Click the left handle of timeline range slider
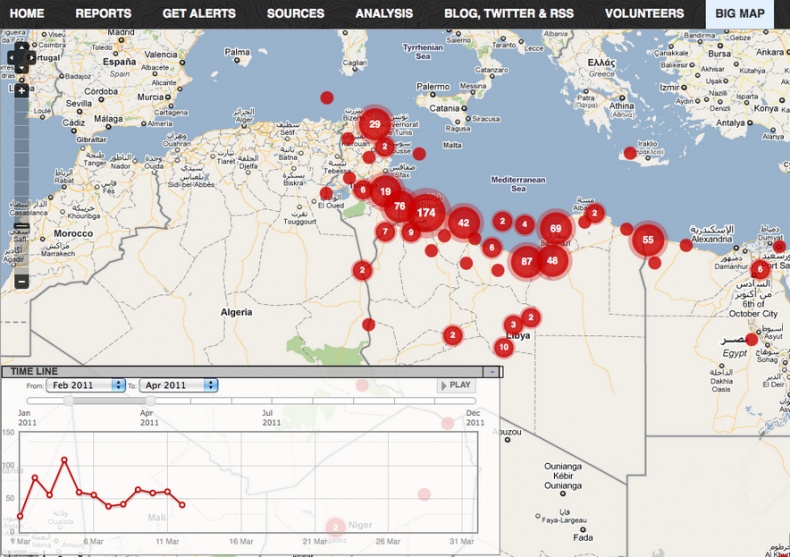The image size is (790, 557). 68,400
